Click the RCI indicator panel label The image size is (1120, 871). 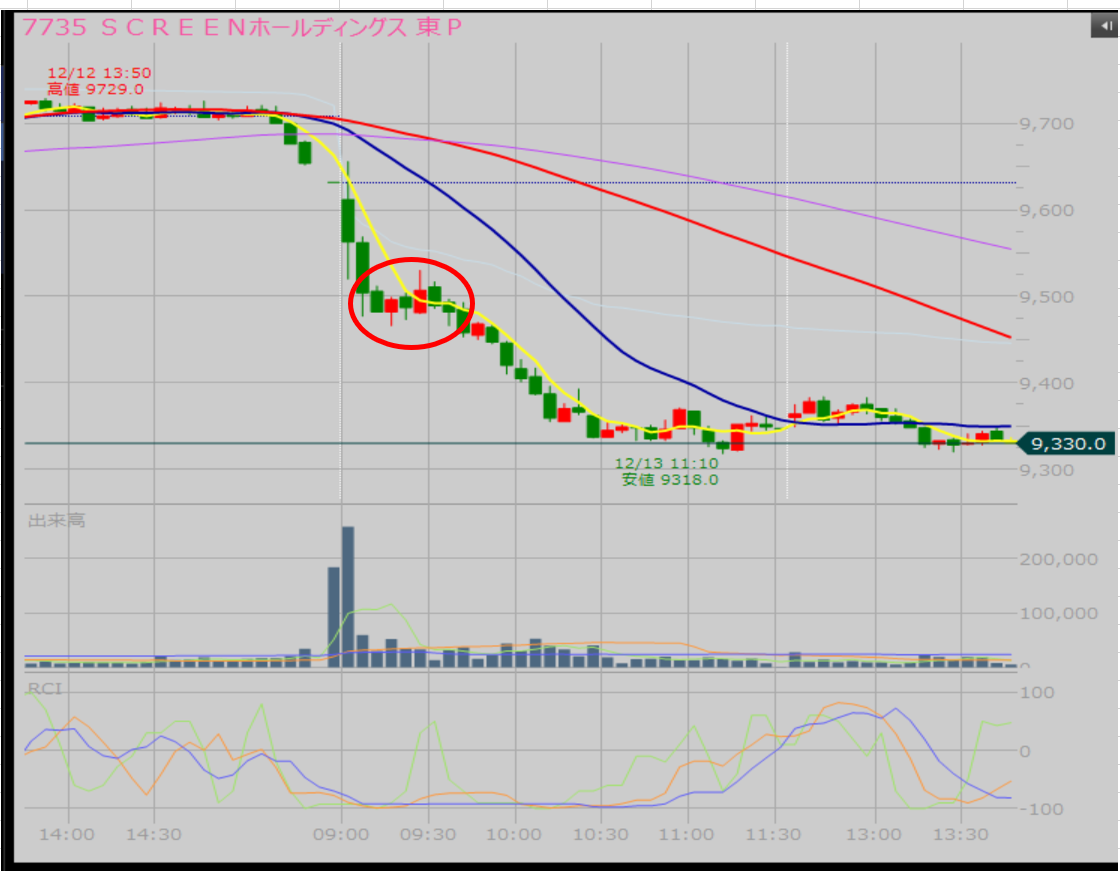(44, 688)
